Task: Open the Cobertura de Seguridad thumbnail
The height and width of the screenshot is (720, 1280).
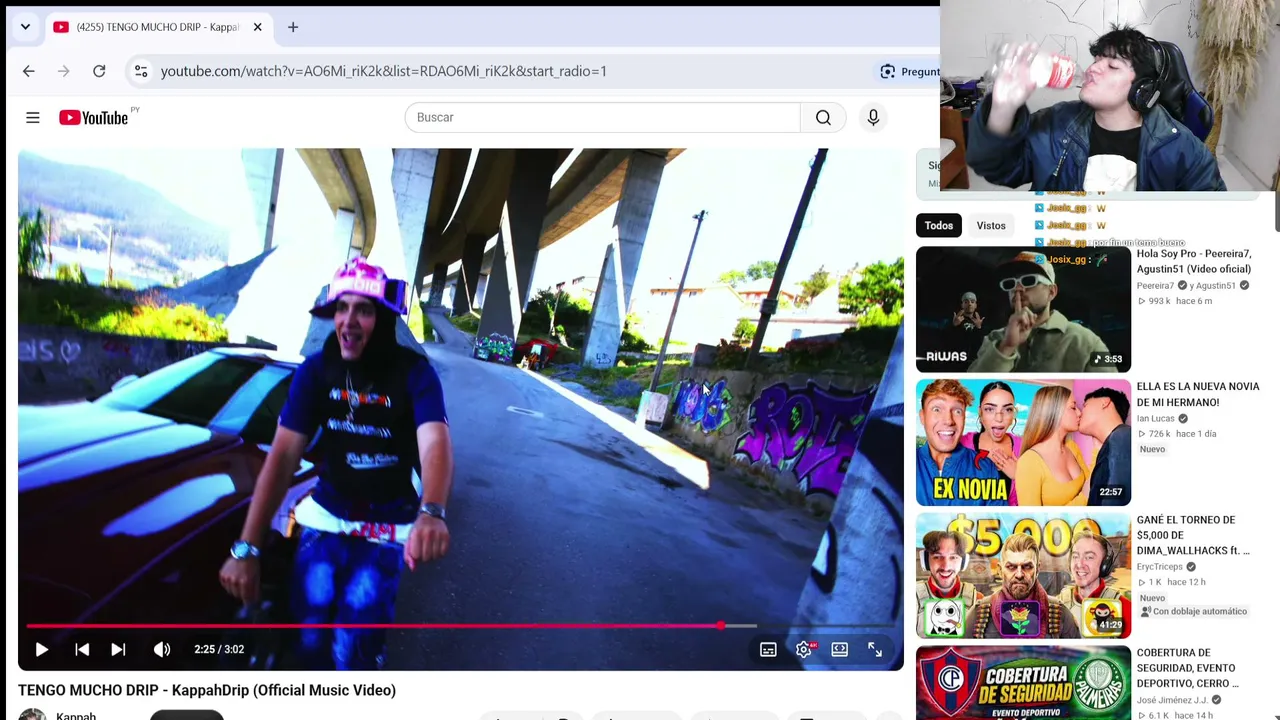Action: [1023, 683]
